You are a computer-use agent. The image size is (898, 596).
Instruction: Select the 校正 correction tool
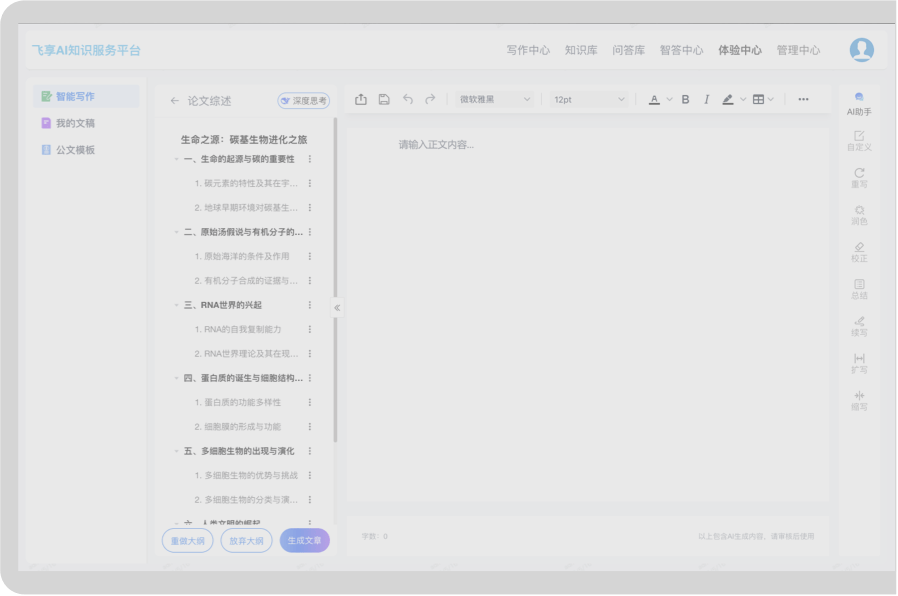859,252
